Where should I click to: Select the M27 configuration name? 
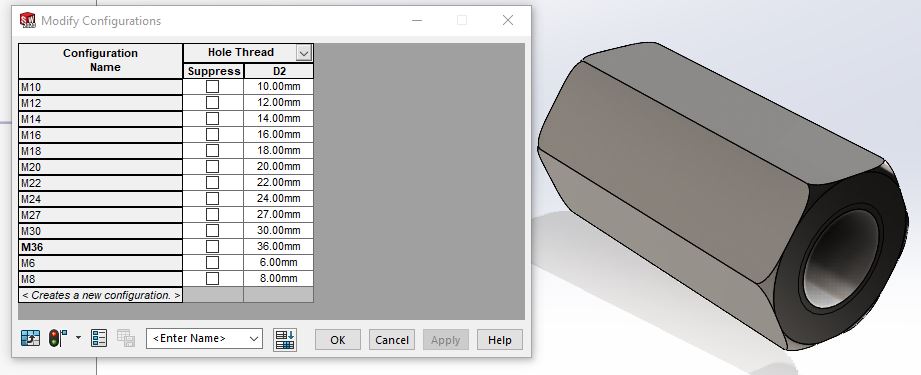pyautogui.click(x=100, y=215)
